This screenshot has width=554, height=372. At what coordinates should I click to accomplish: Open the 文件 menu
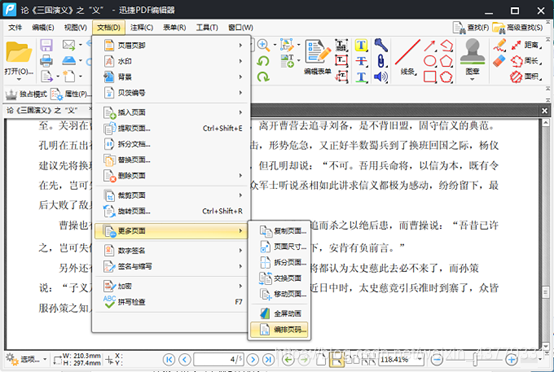coord(15,28)
